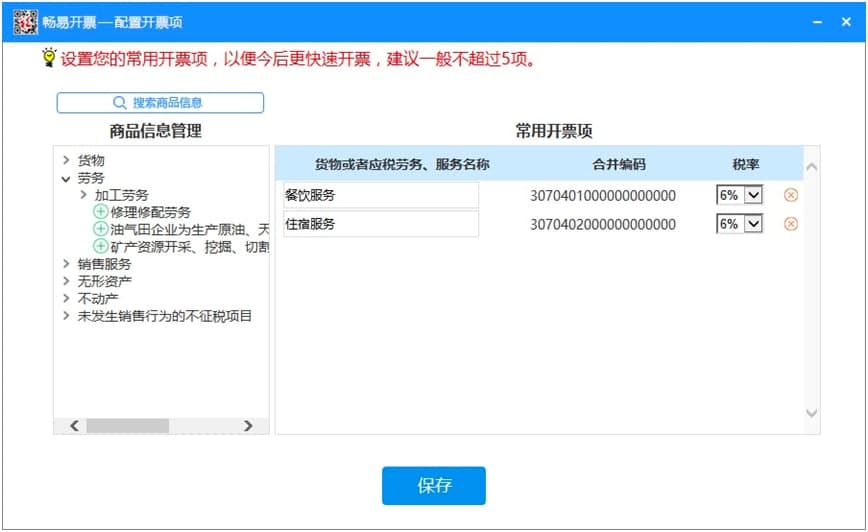Click the app QR logo in title bar
The height and width of the screenshot is (532, 868).
click(x=25, y=22)
